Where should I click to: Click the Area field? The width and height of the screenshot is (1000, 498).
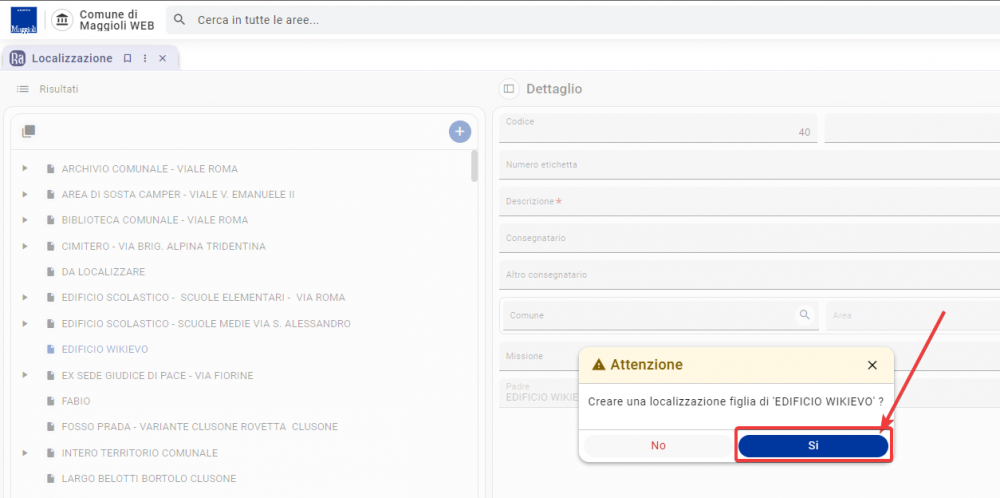pos(913,315)
